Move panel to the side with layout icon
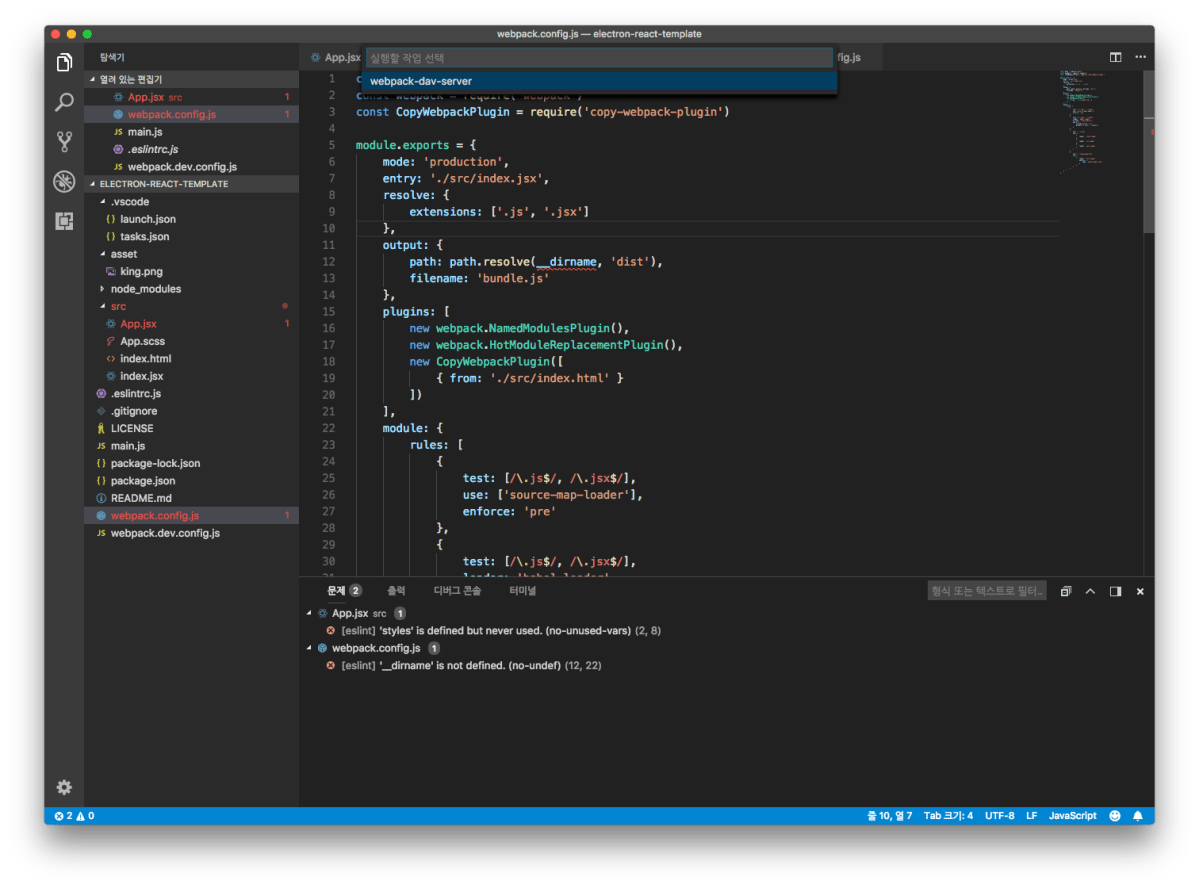 point(1116,591)
